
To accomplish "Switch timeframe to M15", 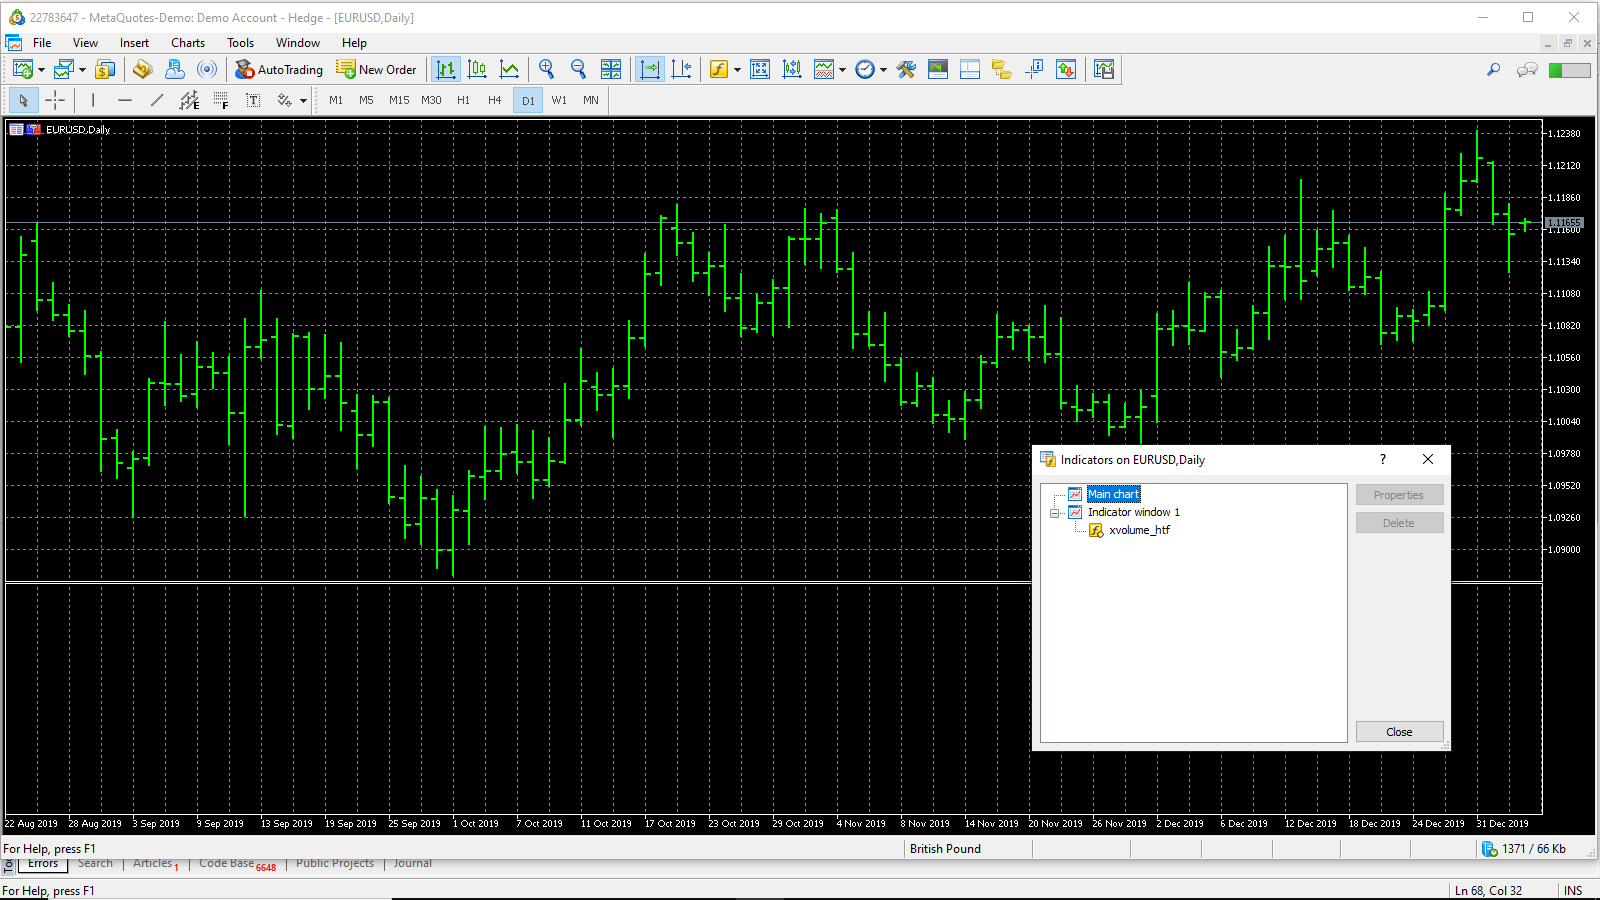I will [399, 100].
